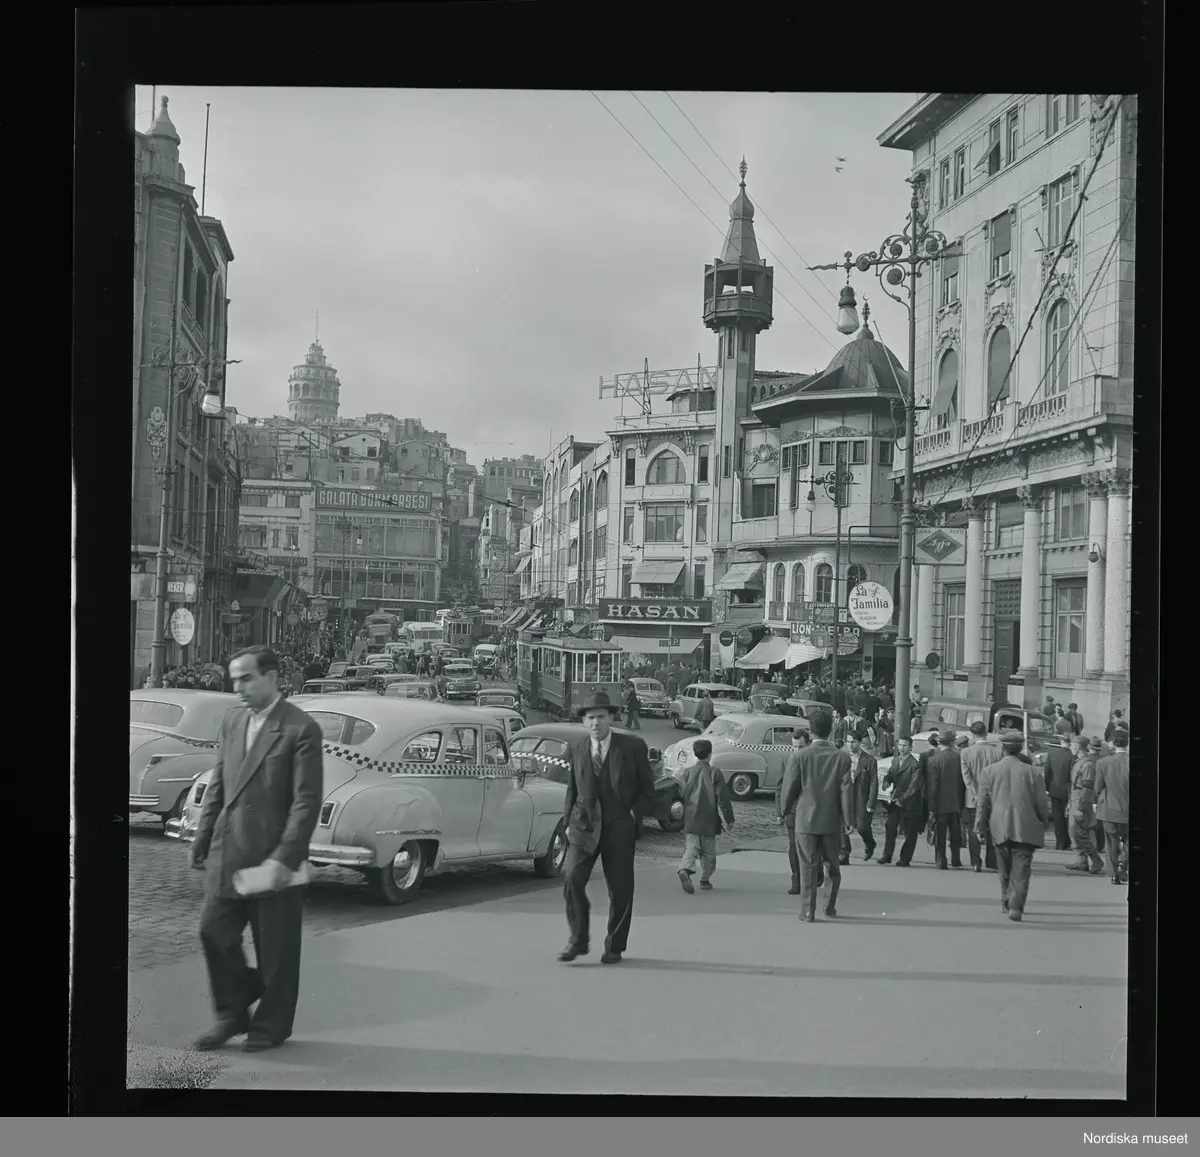This screenshot has width=1200, height=1157.
Task: Click the boy crossing the street
Action: coord(704,813)
